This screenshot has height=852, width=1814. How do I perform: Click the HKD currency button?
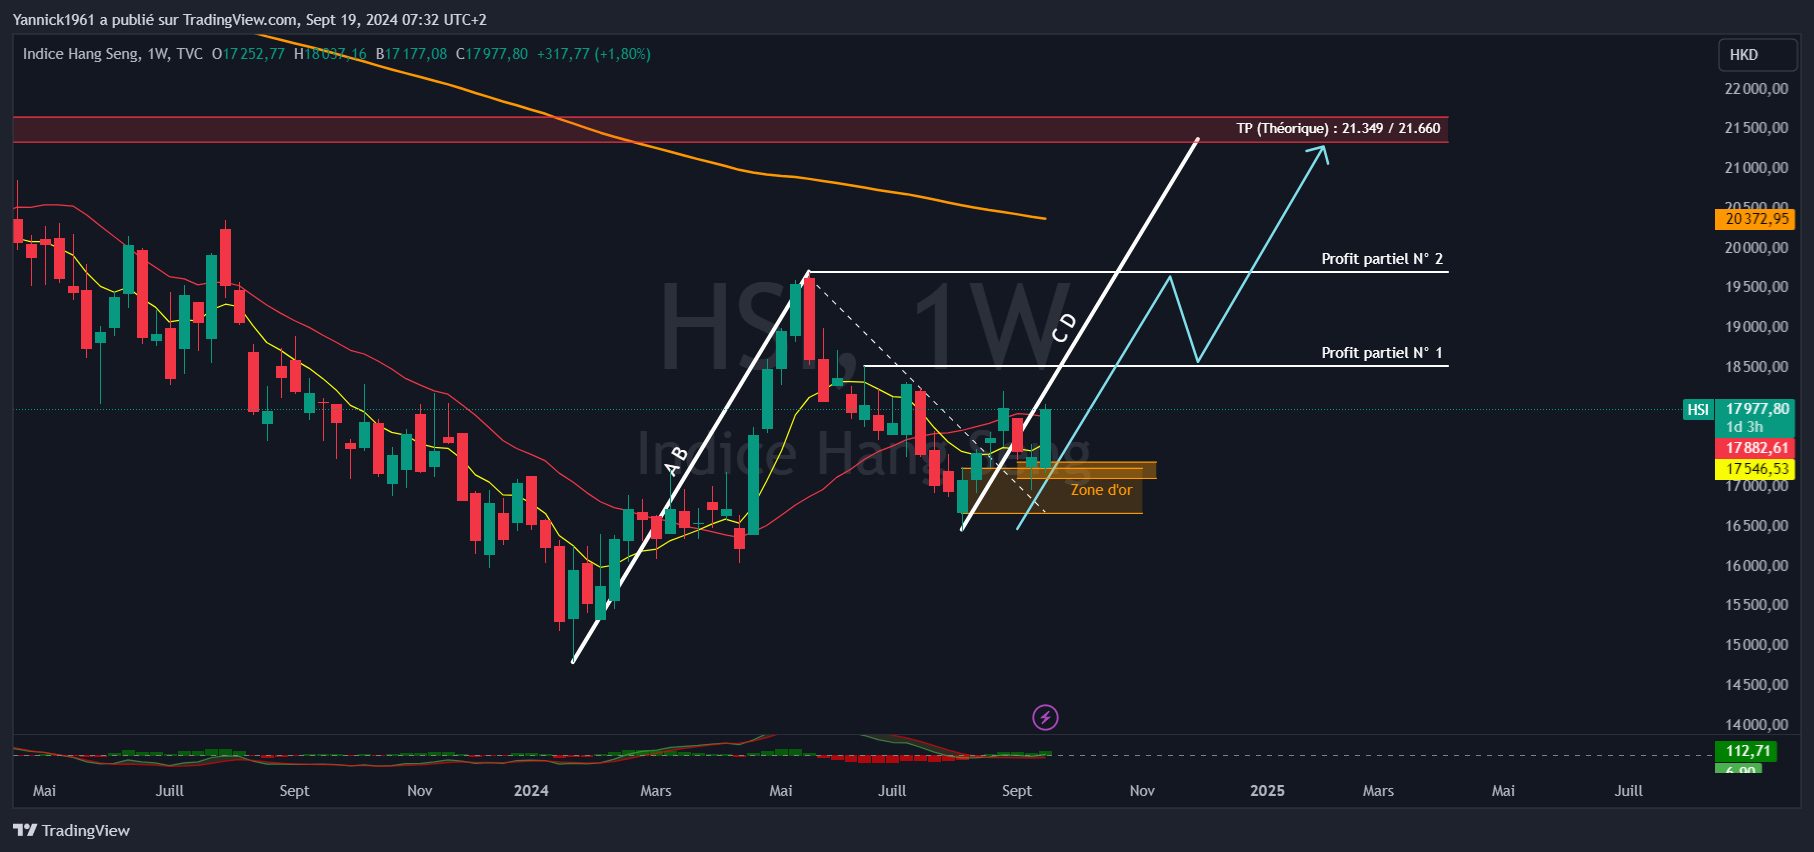click(1757, 55)
